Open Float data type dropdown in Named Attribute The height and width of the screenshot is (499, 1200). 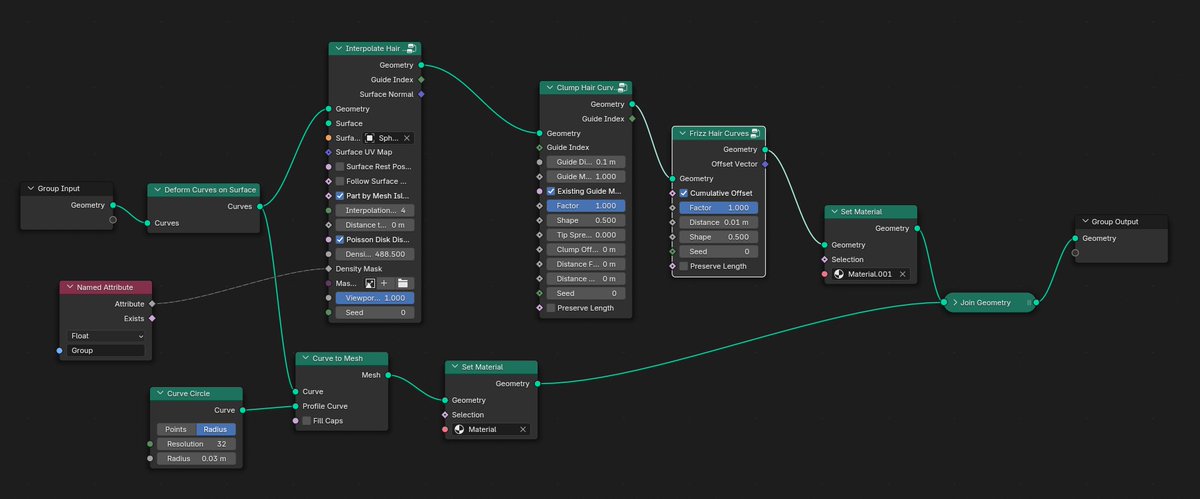pyautogui.click(x=106, y=336)
